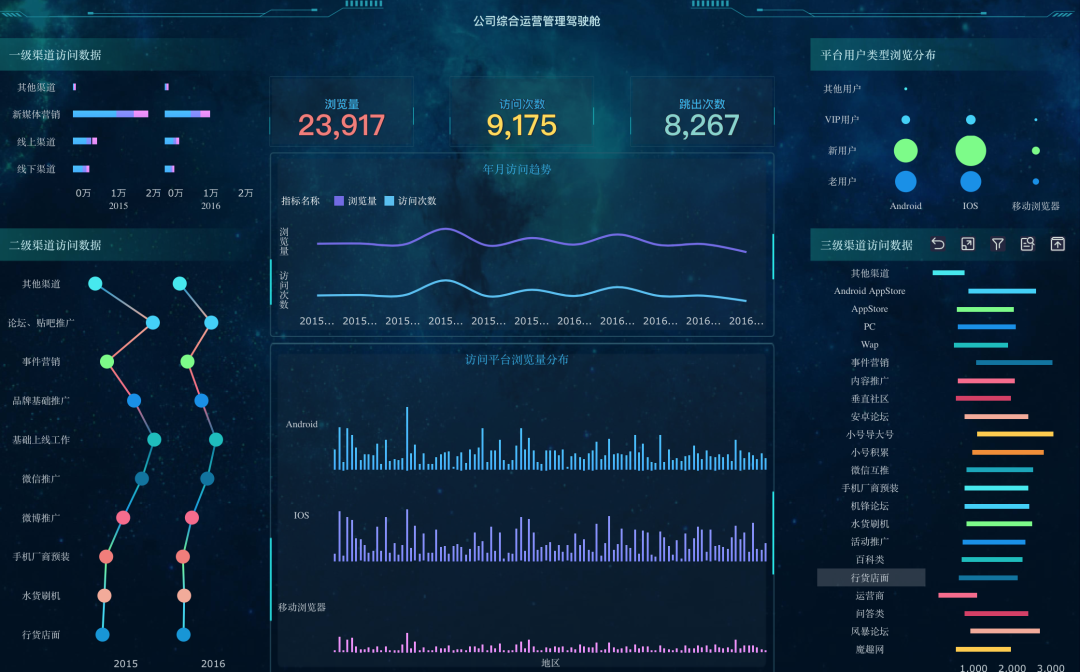
Task: Click the 年月访问趋势 chart title
Action: (517, 169)
